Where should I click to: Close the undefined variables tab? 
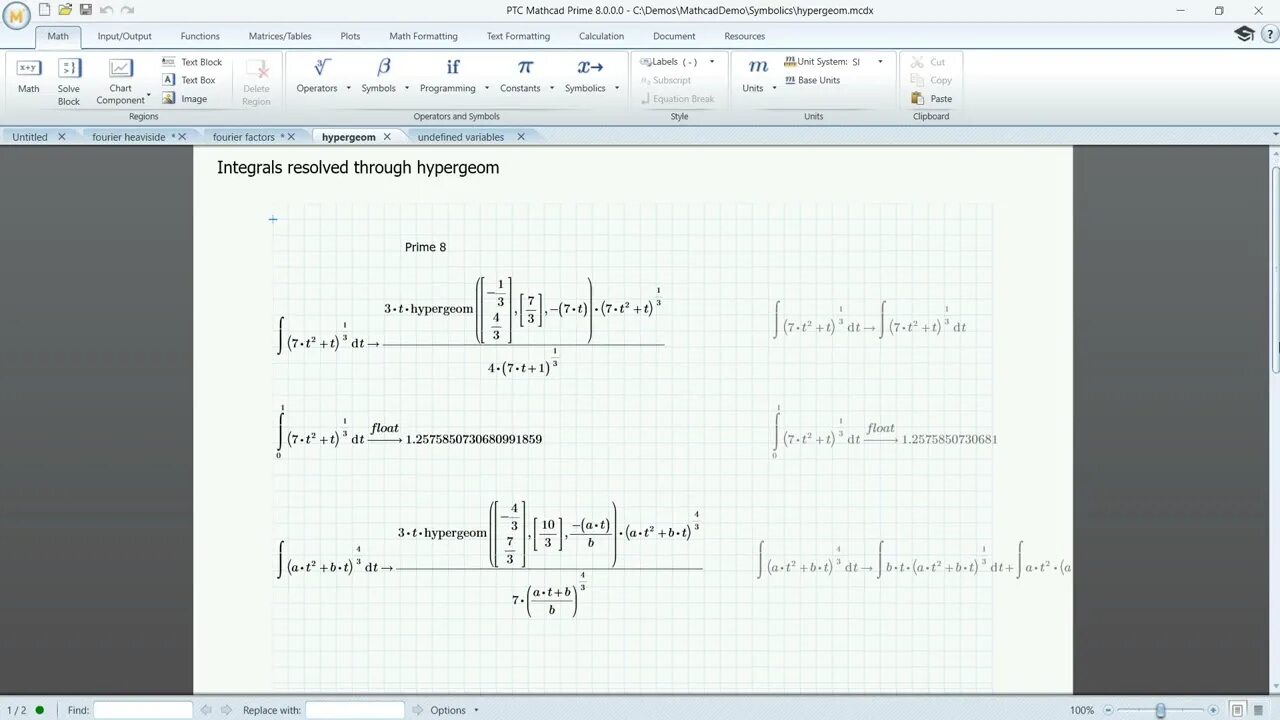520,136
